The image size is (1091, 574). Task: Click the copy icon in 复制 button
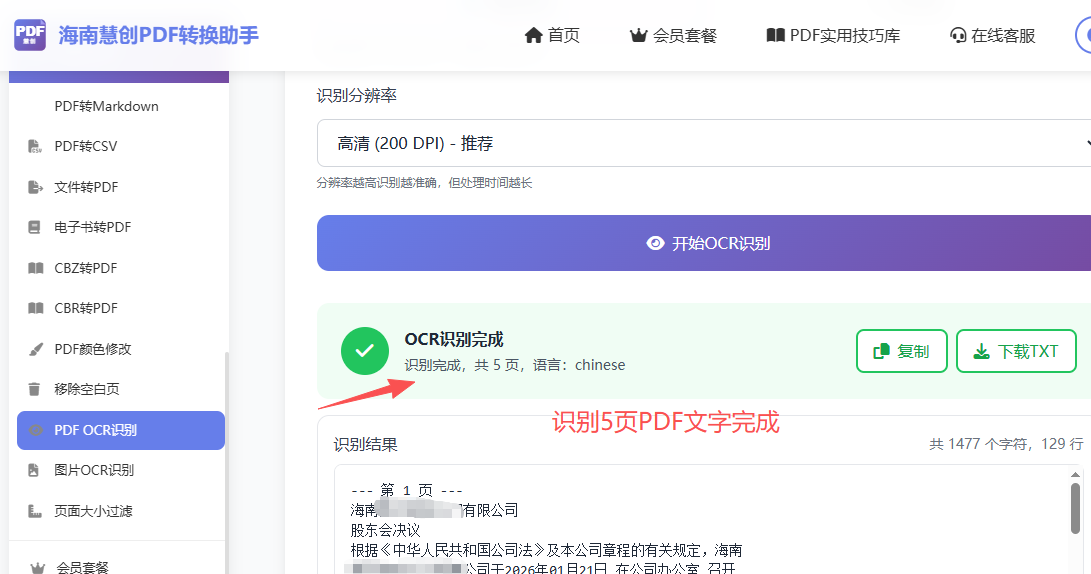[882, 351]
